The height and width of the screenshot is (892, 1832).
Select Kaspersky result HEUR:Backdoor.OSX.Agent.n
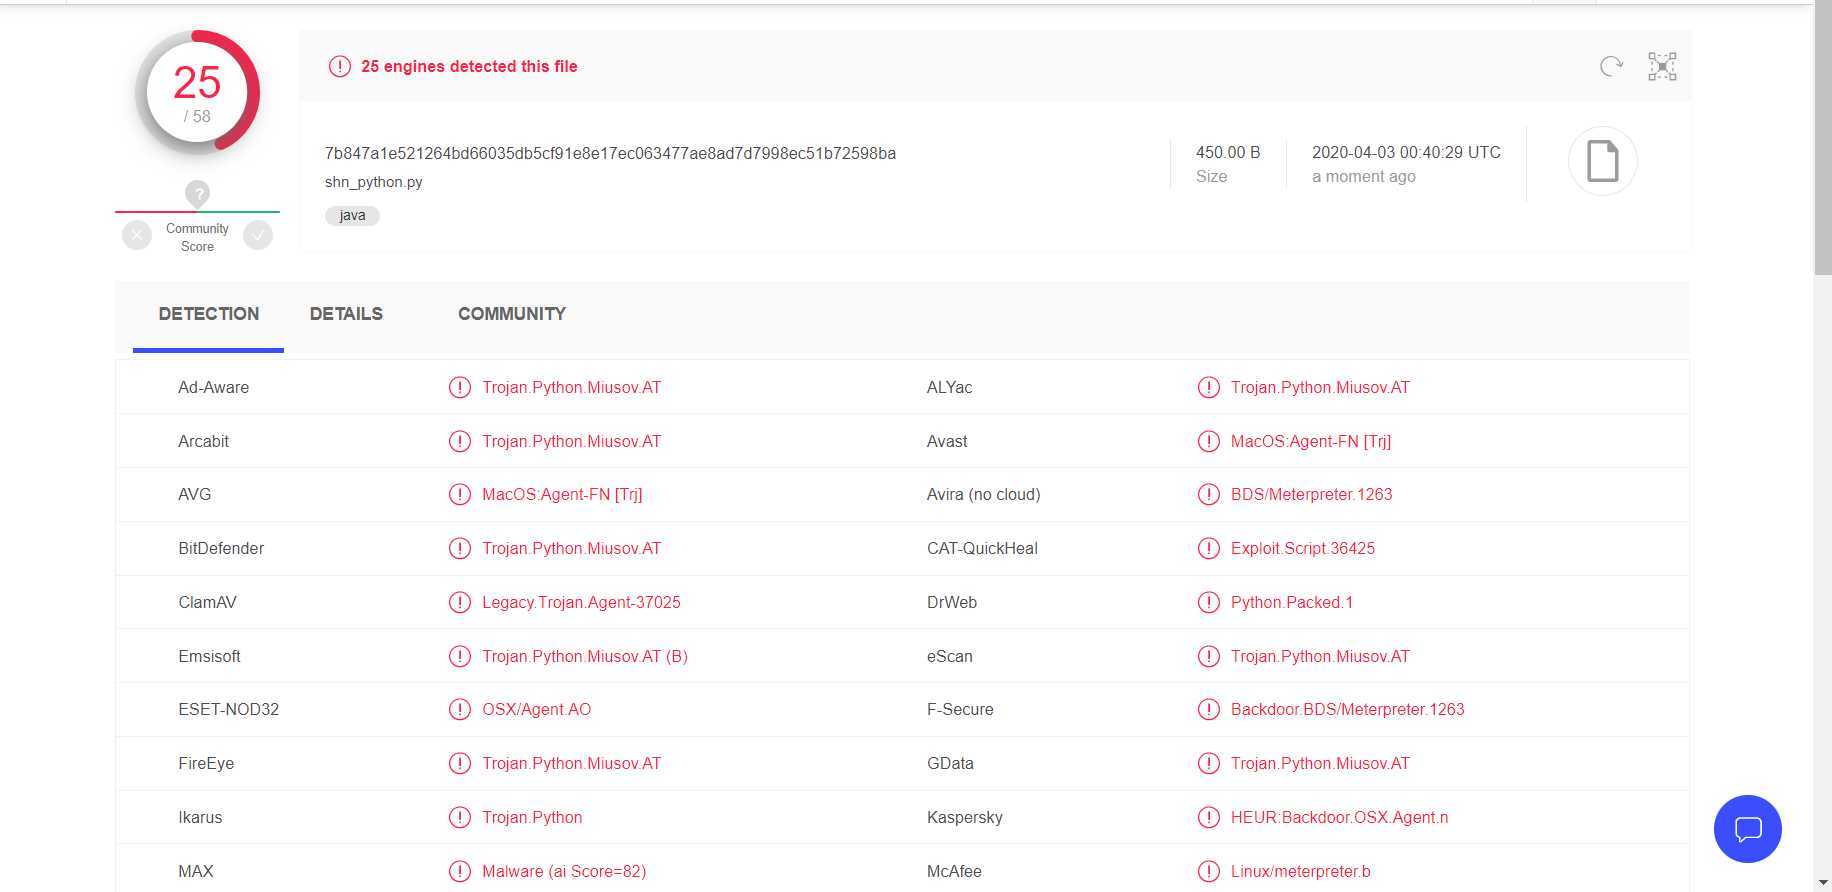click(x=1339, y=817)
